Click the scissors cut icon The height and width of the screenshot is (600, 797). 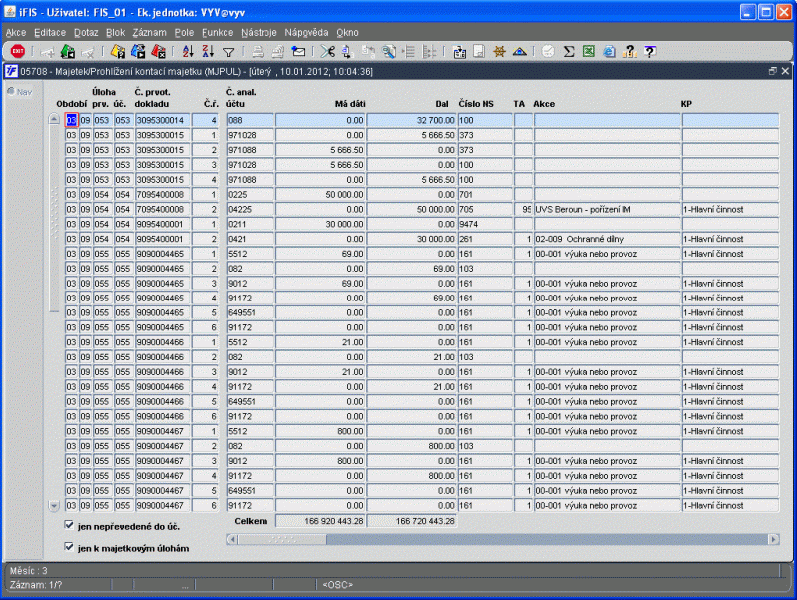click(x=328, y=51)
